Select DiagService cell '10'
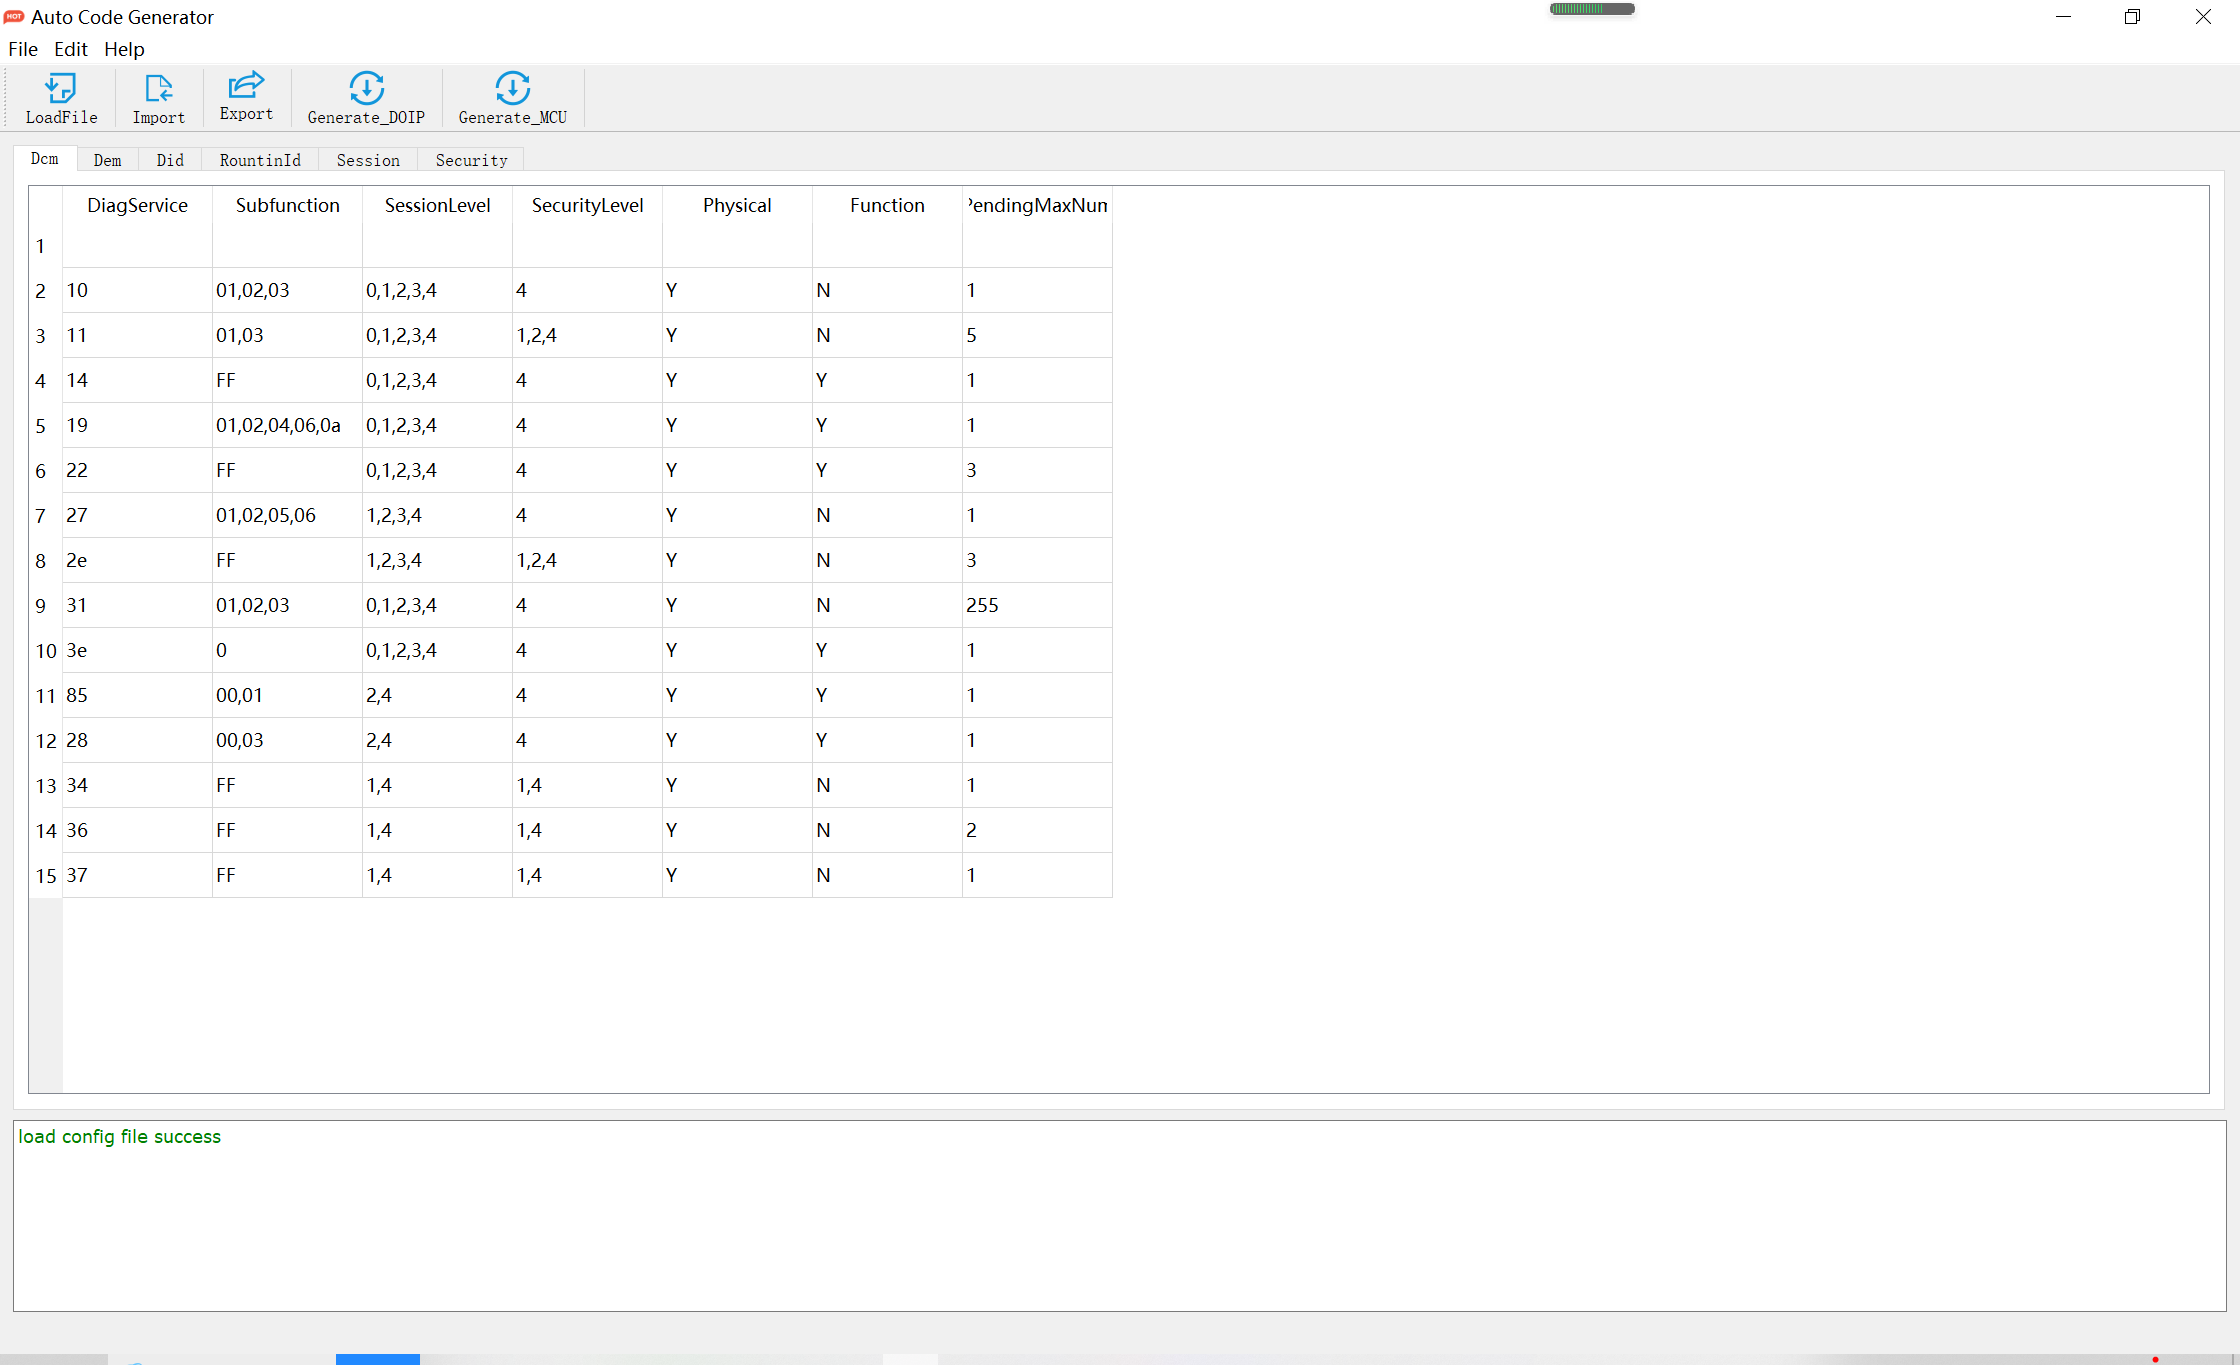2240x1365 pixels. (137, 290)
